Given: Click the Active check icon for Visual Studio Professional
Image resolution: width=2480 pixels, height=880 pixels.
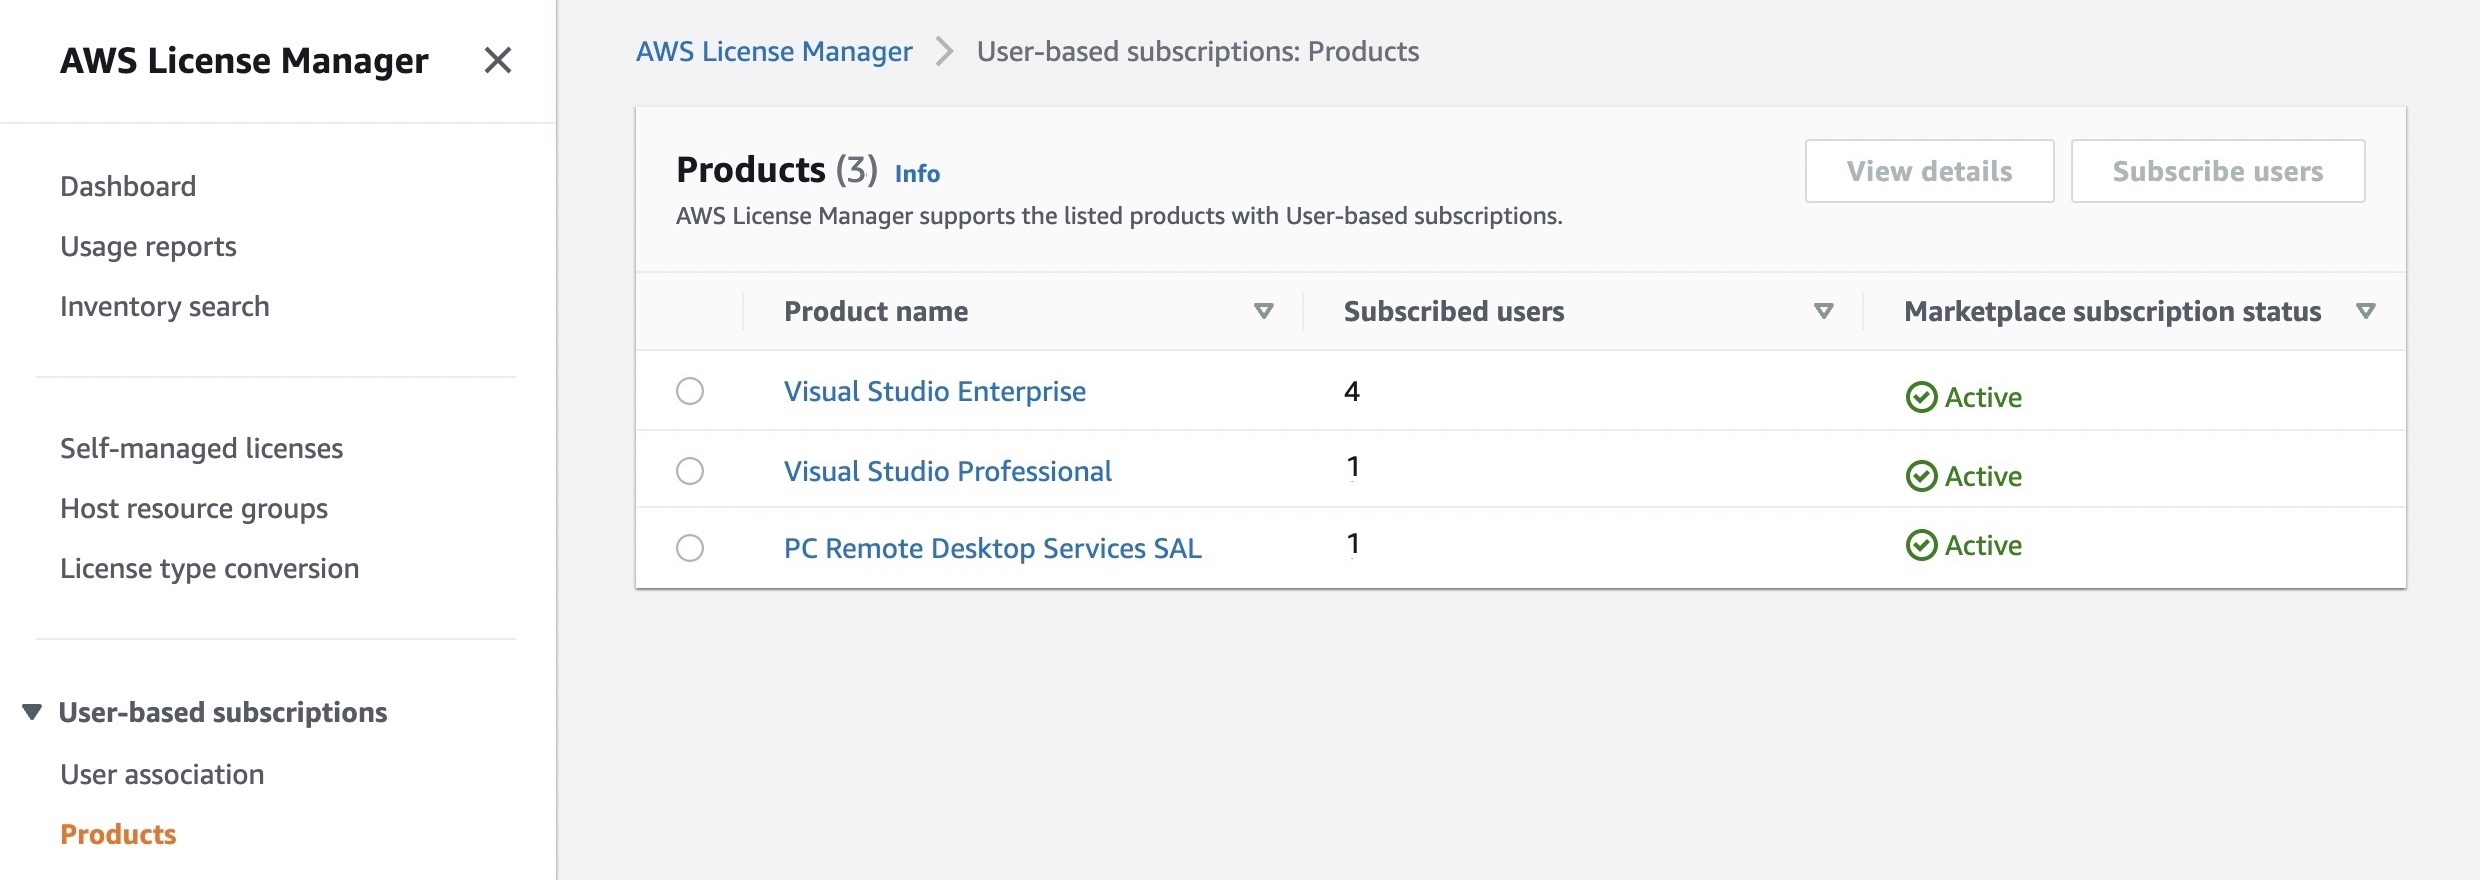Looking at the screenshot, I should pos(1921,476).
